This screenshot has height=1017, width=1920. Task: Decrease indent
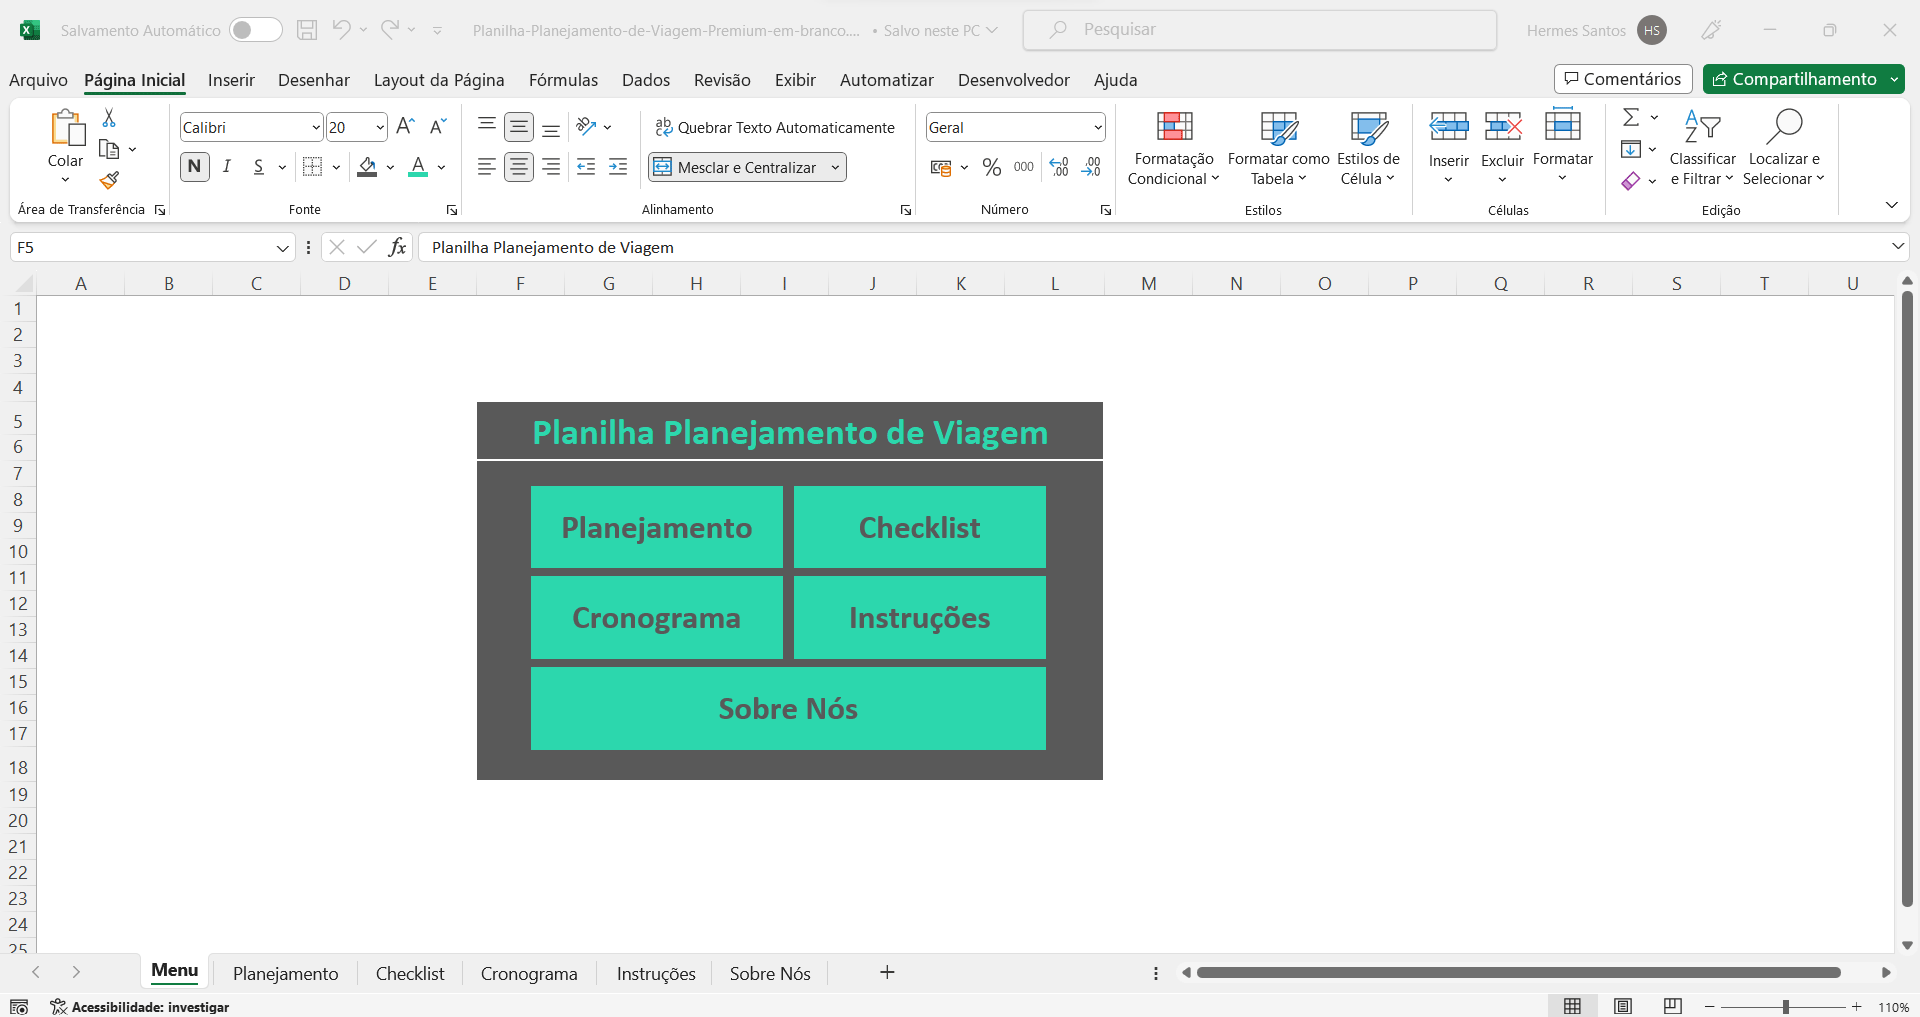(x=586, y=167)
